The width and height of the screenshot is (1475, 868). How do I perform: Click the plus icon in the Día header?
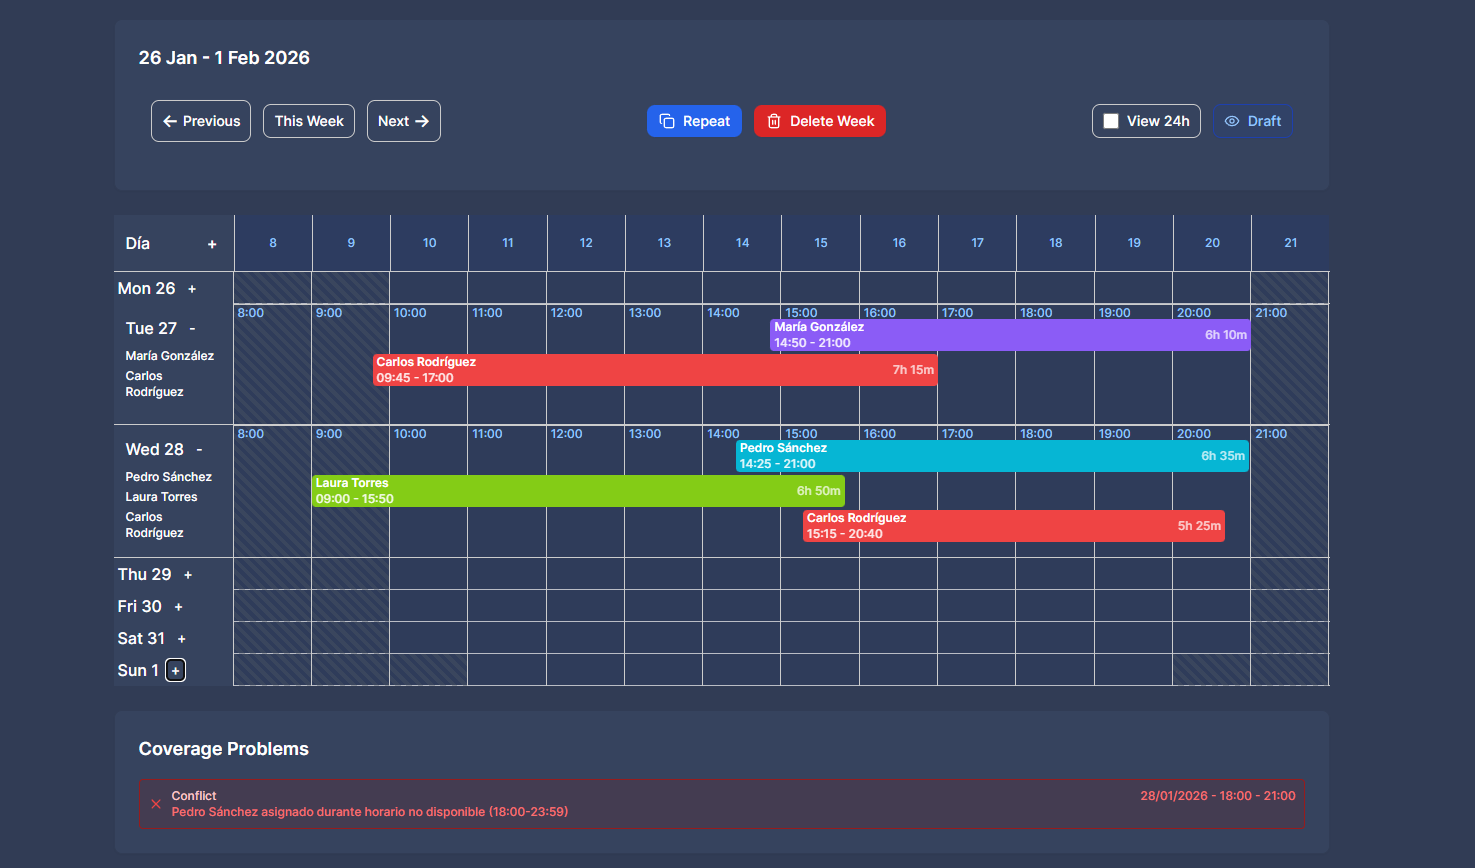[211, 243]
